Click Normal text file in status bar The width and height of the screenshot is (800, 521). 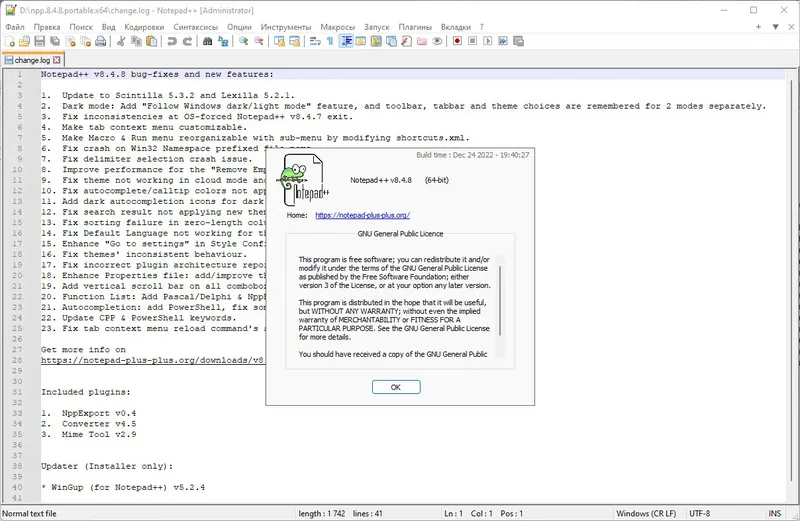pyautogui.click(x=30, y=513)
